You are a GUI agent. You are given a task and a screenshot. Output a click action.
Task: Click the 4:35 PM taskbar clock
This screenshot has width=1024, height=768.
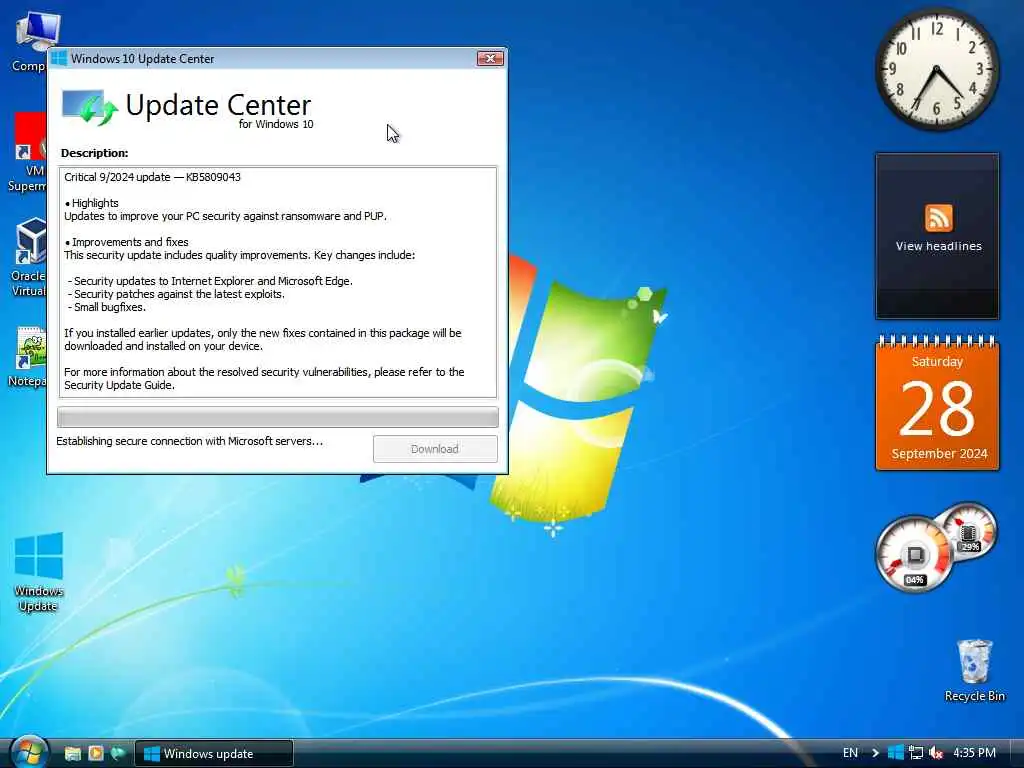pyautogui.click(x=974, y=753)
